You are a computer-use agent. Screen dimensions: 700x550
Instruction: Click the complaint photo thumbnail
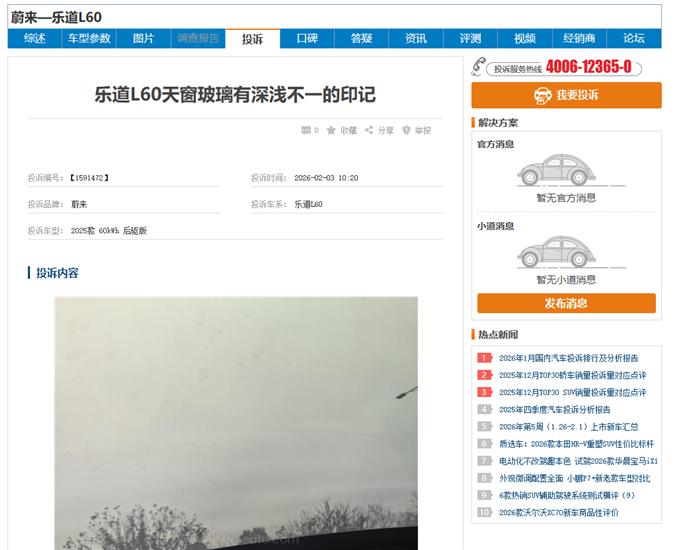236,423
